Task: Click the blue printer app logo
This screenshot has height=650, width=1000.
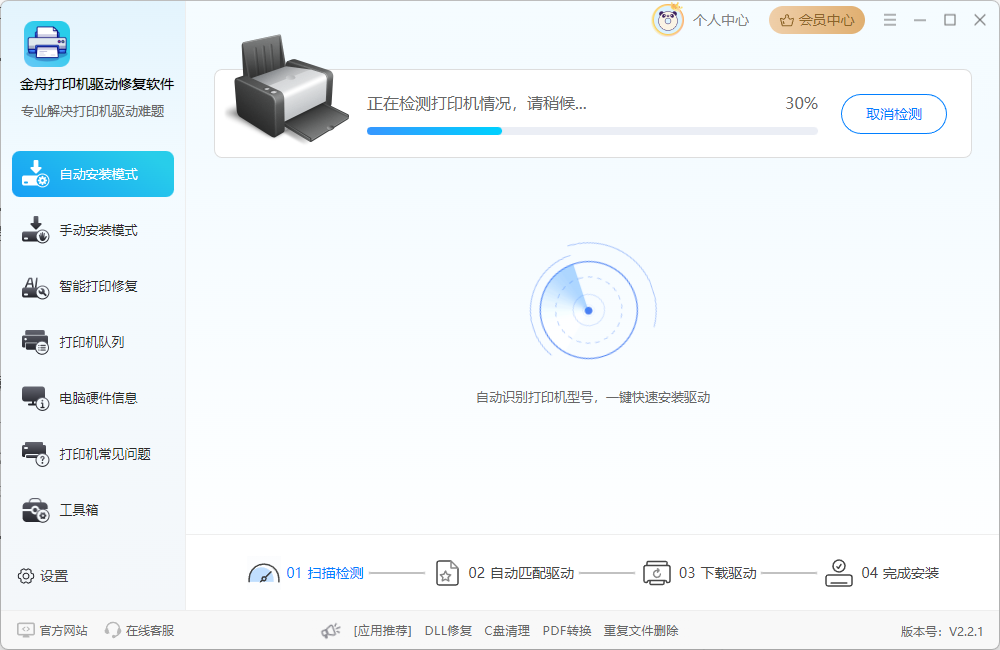Action: pos(47,44)
